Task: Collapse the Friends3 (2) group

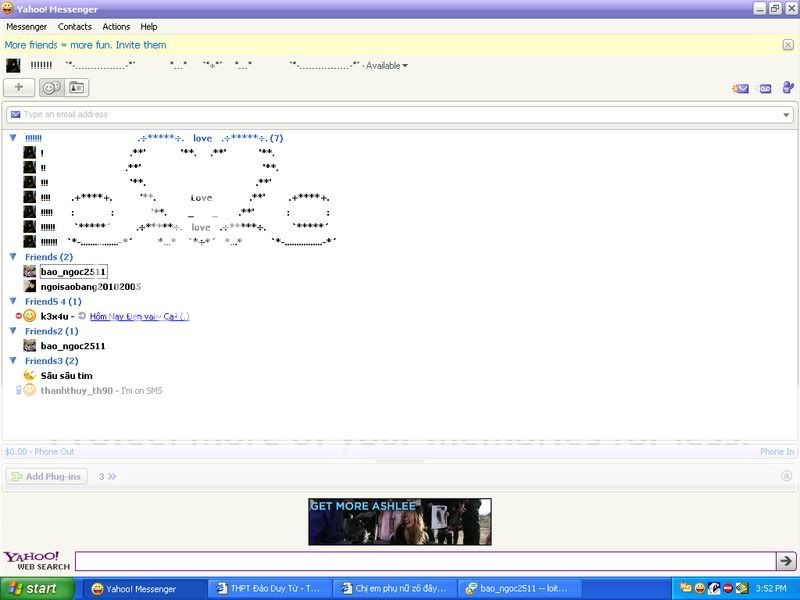Action: tap(14, 361)
